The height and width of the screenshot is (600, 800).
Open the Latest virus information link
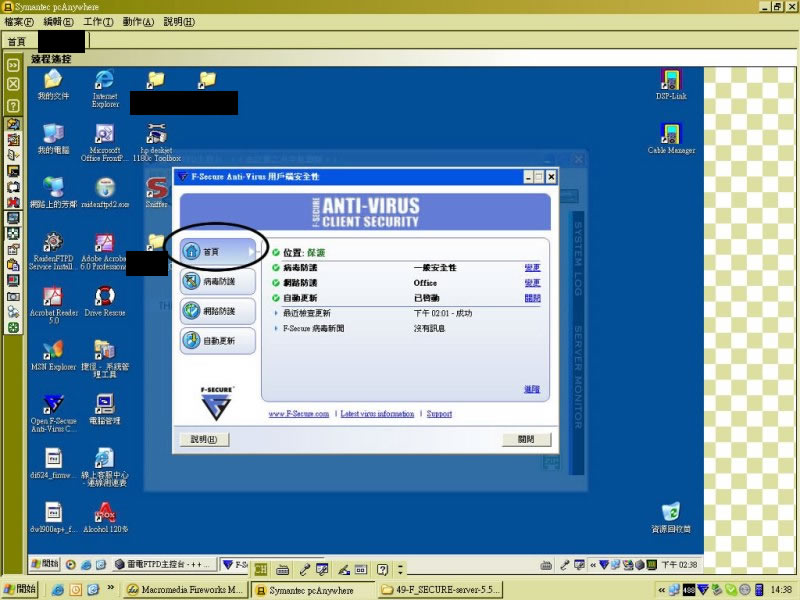pyautogui.click(x=377, y=414)
